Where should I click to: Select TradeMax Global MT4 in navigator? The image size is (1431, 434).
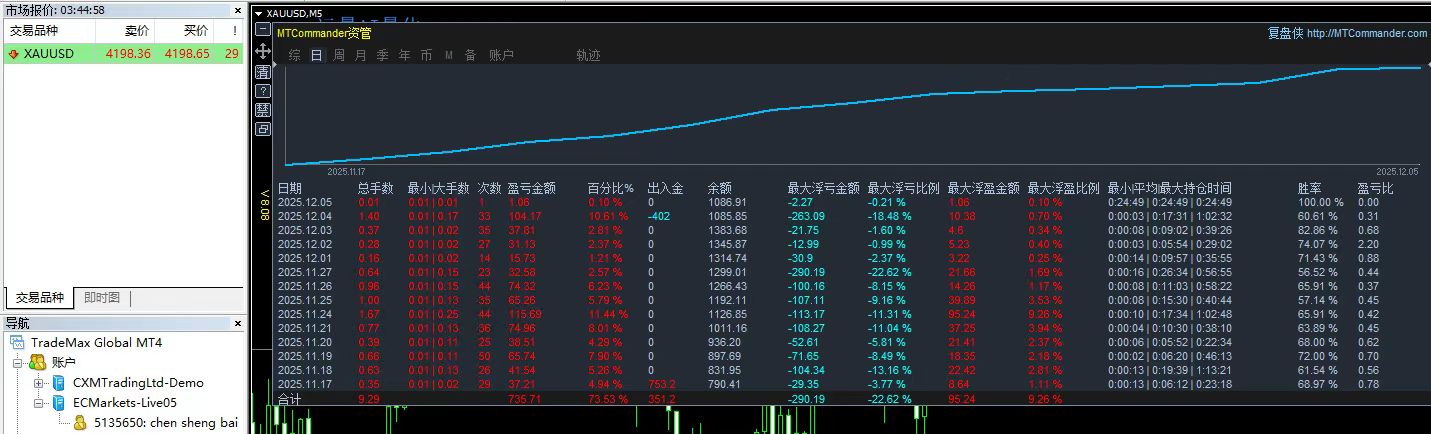point(96,342)
